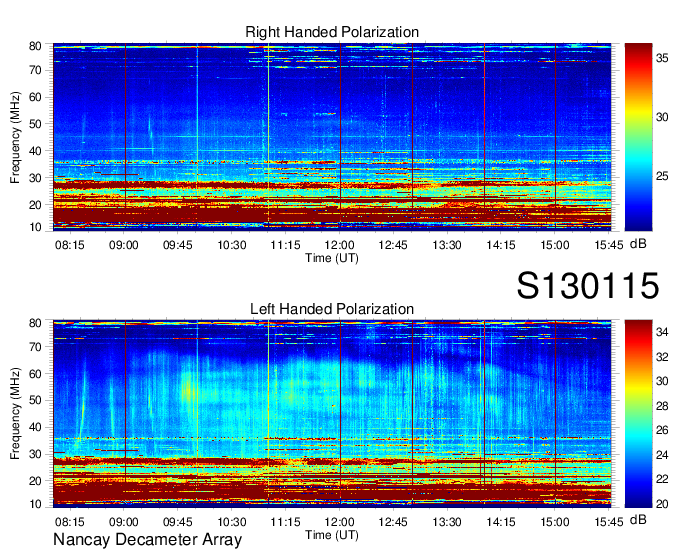Image resolution: width=680 pixels, height=552 pixels.
Task: Click the "12:45" time tick of Left Handed plot
Action: (x=393, y=522)
